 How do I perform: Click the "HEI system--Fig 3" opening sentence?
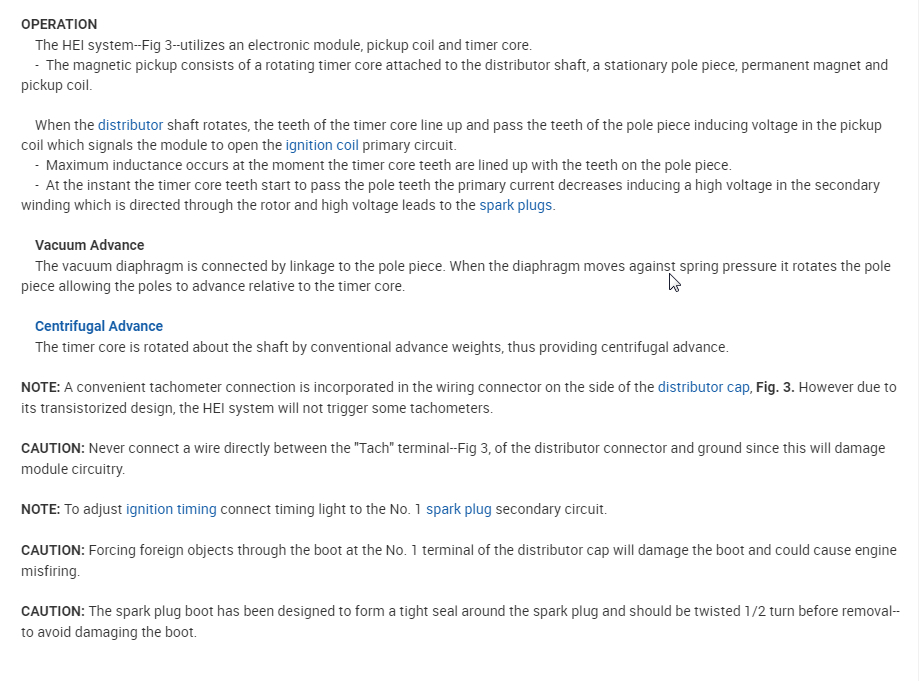click(283, 45)
